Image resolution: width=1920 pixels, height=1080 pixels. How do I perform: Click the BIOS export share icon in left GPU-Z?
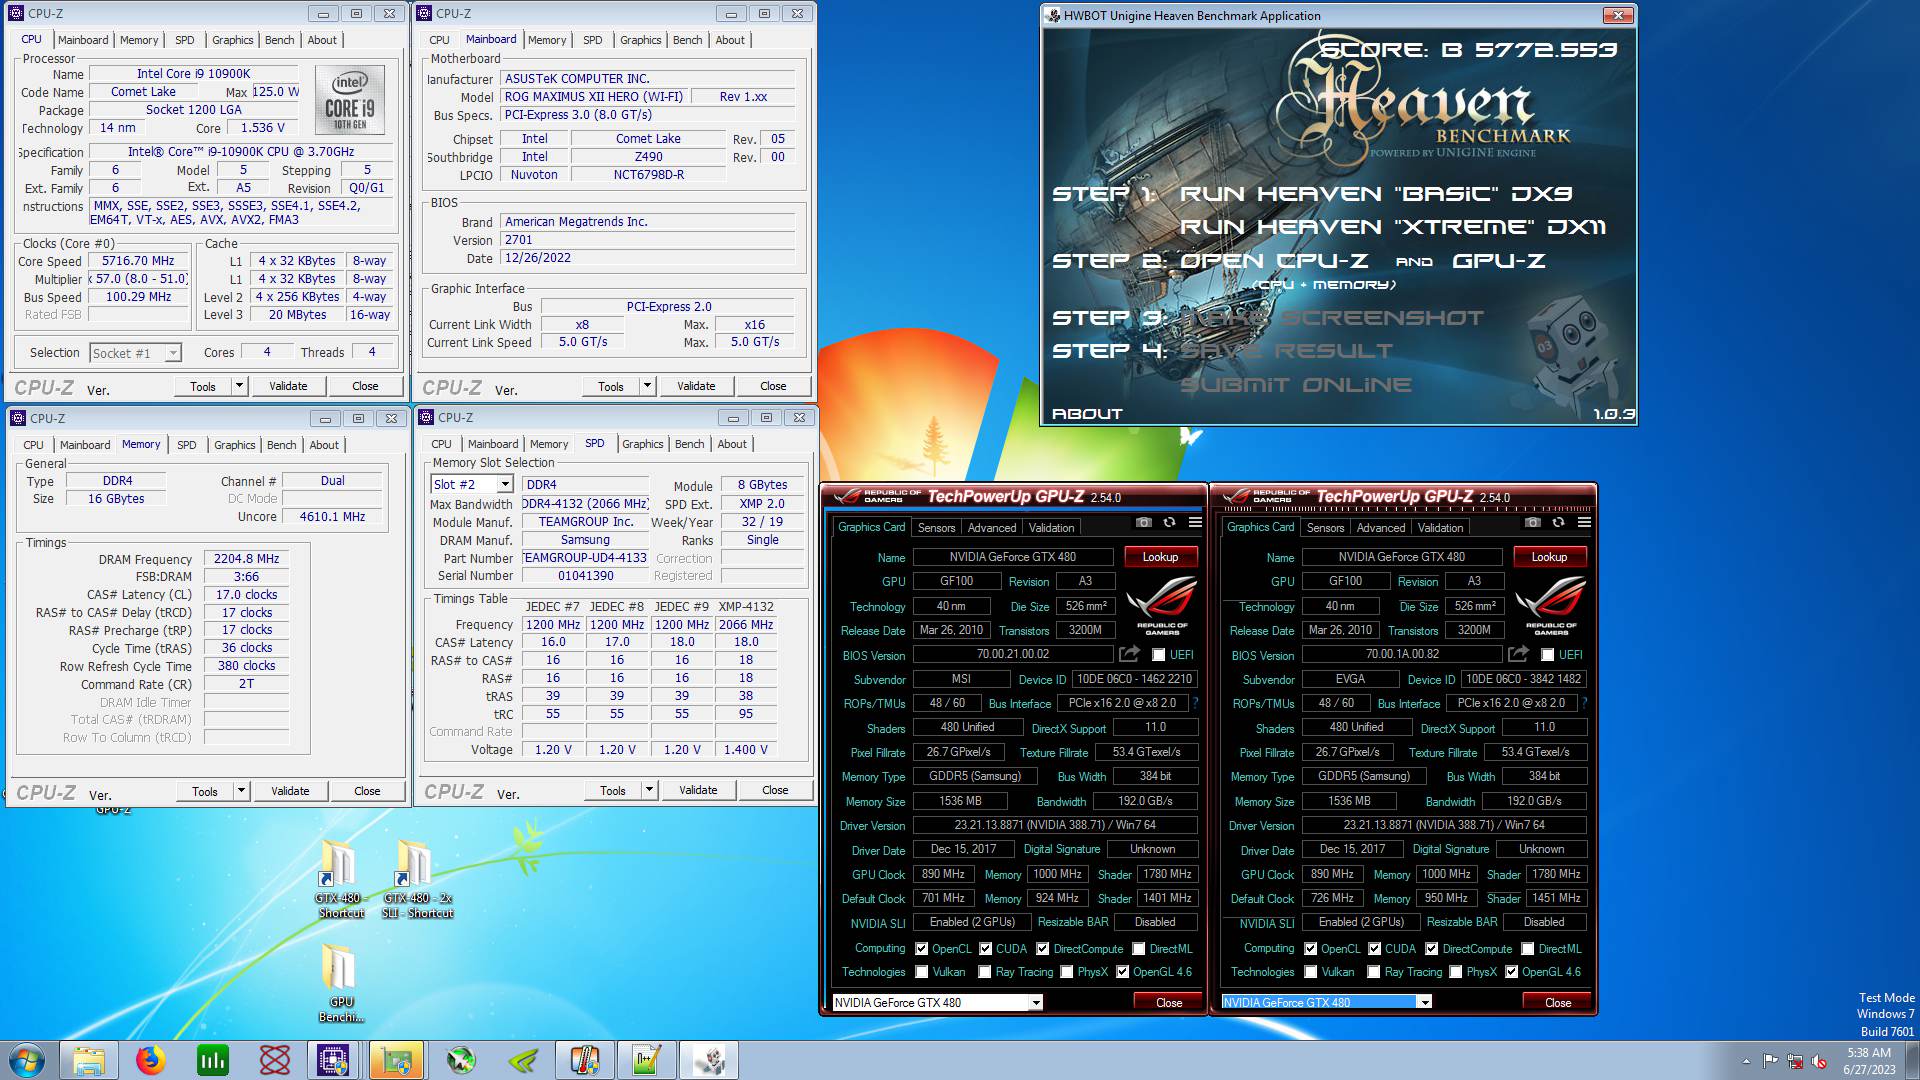tap(1129, 654)
